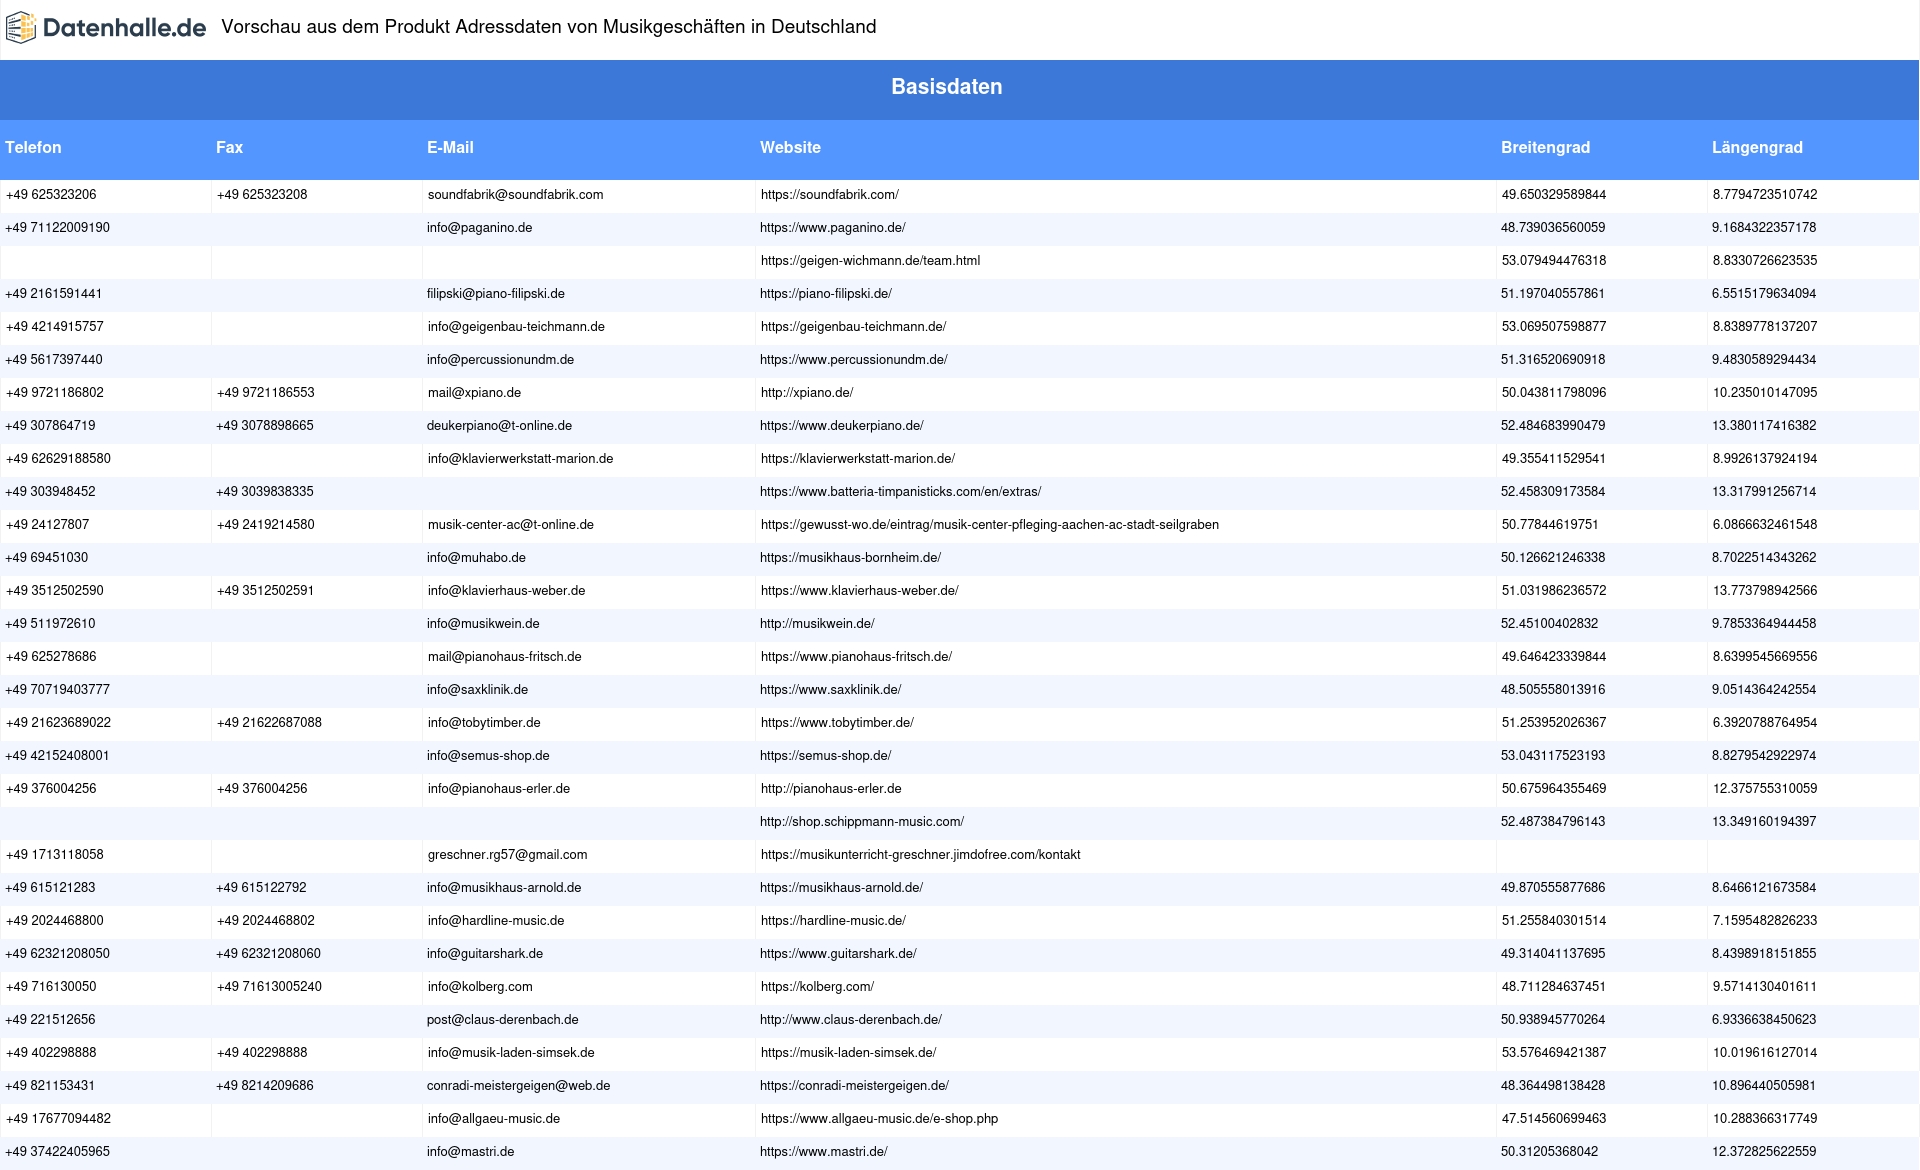Click website https://semus-shop.de/

click(825, 756)
